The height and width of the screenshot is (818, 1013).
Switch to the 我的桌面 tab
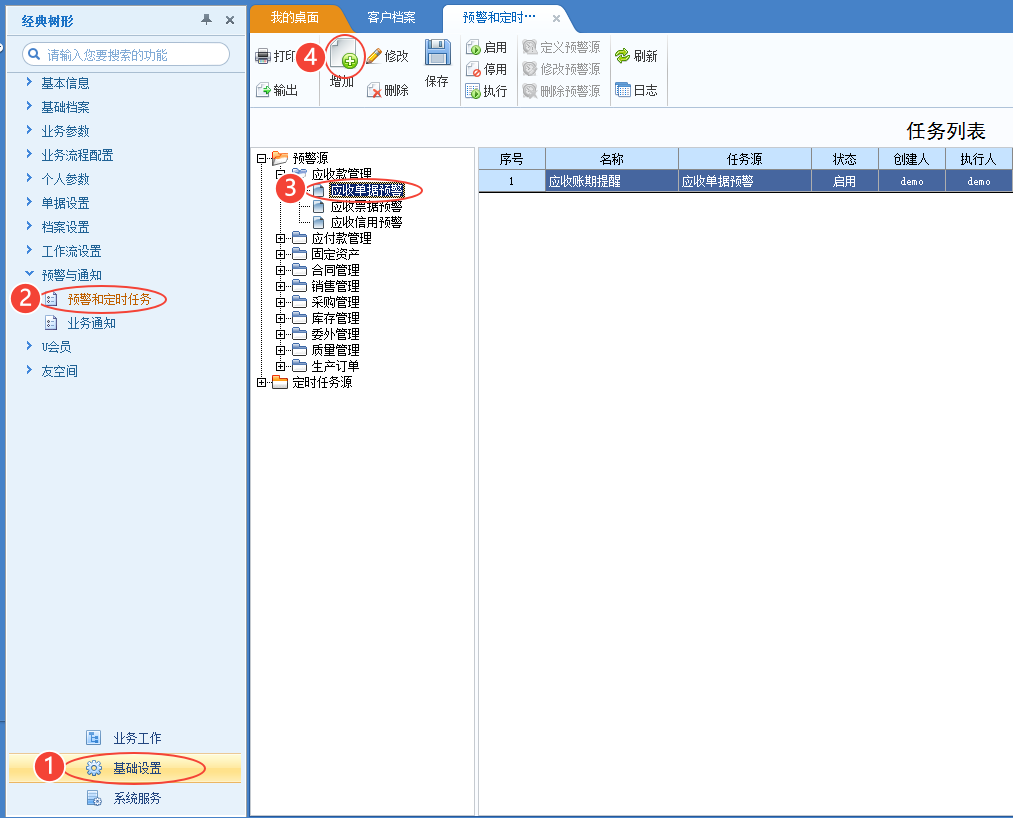click(295, 17)
